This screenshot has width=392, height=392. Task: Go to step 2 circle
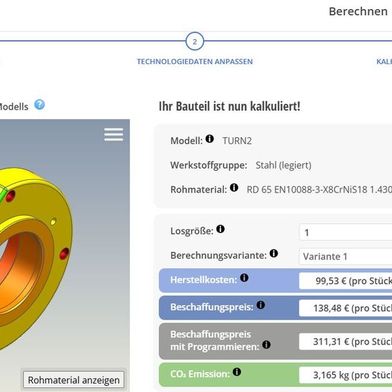point(195,42)
